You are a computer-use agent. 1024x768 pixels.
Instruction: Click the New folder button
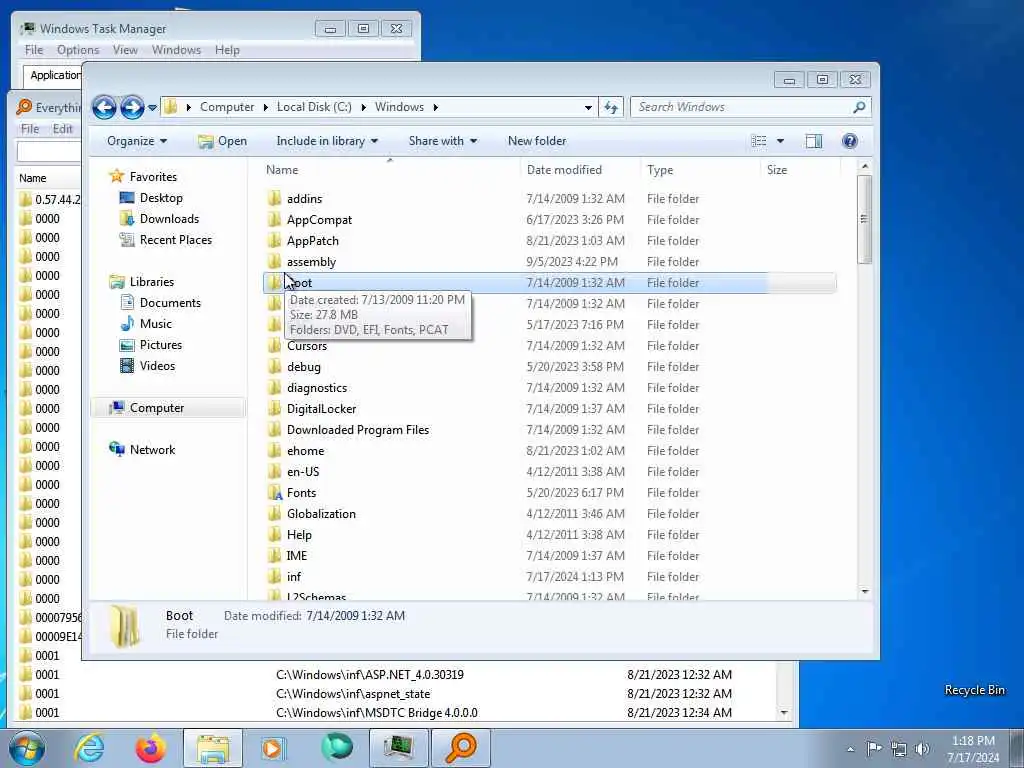[537, 141]
